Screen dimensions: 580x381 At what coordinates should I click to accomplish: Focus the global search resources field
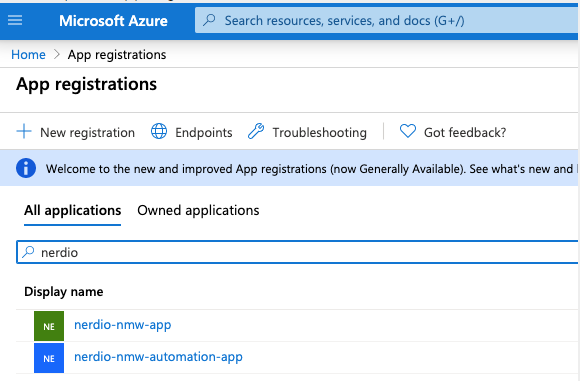[387, 20]
